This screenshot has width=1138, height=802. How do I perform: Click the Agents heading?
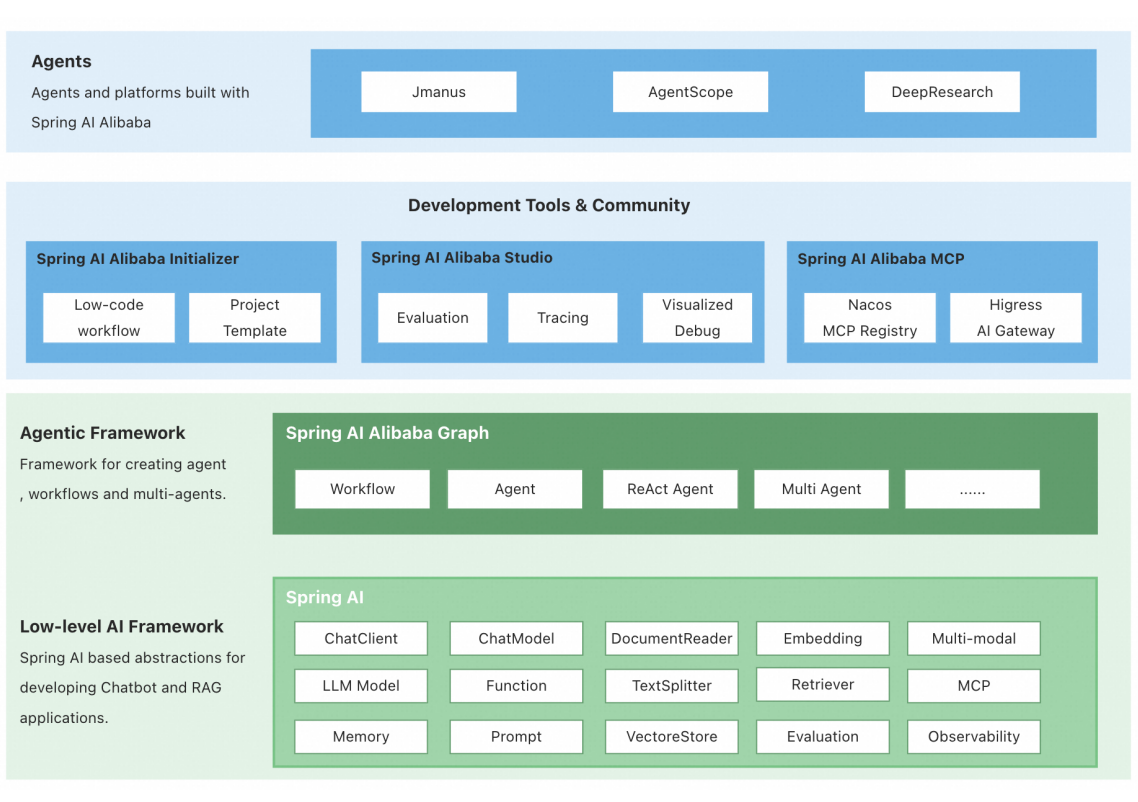click(x=61, y=62)
